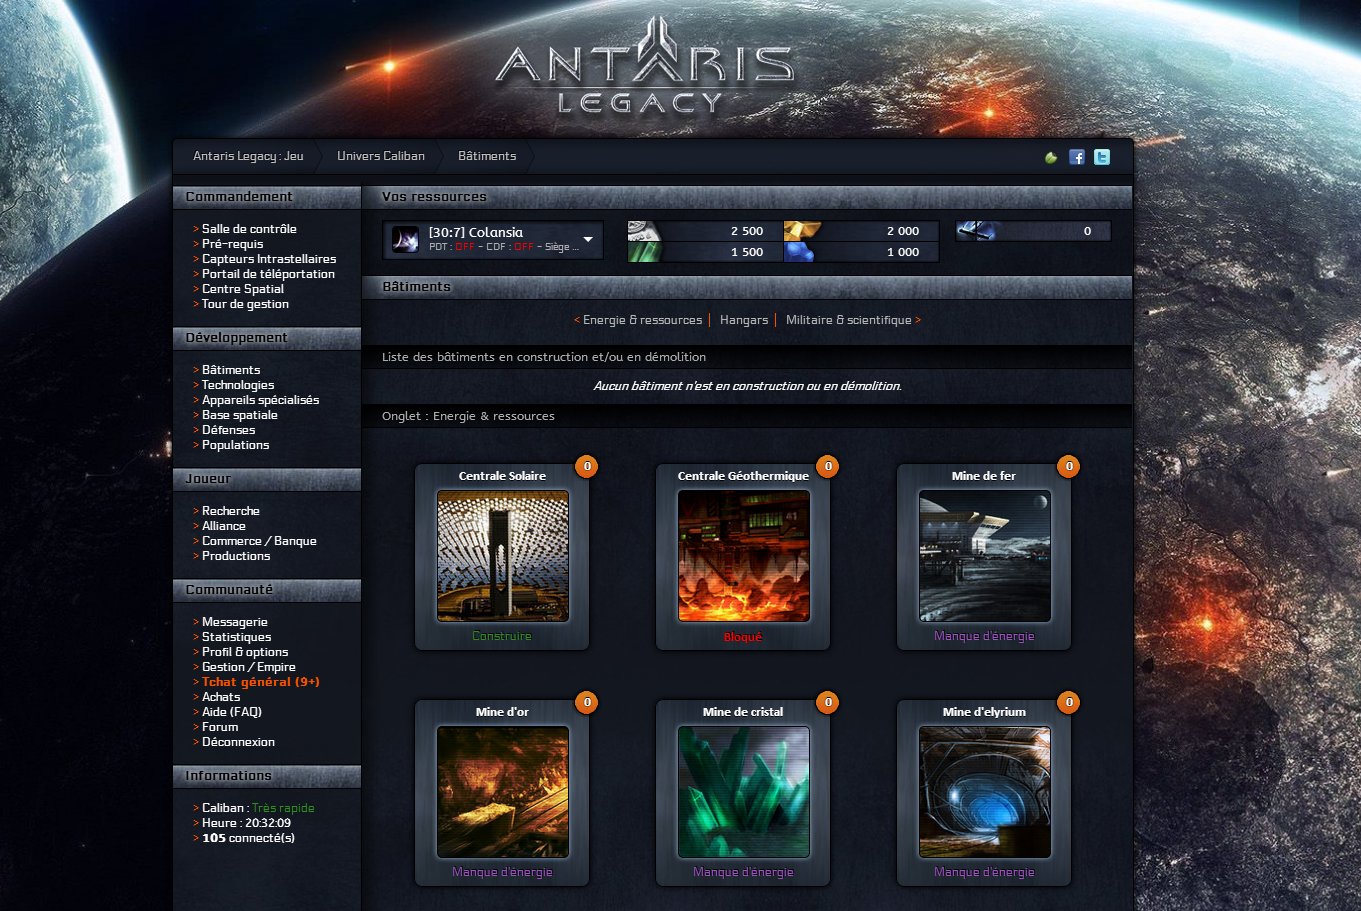Viewport: 1361px width, 911px height.
Task: Click the energy resource icon showing 0
Action: coord(977,231)
